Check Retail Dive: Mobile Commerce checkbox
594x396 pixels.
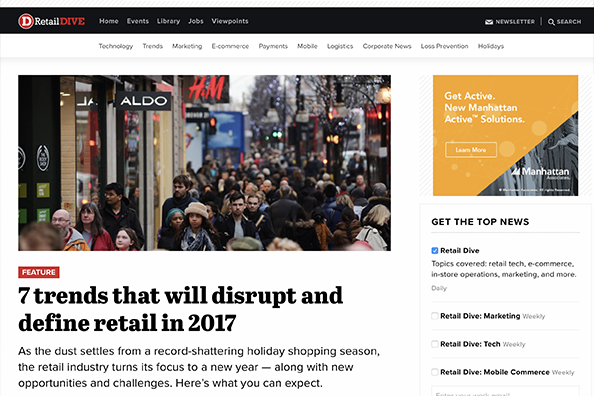[435, 372]
